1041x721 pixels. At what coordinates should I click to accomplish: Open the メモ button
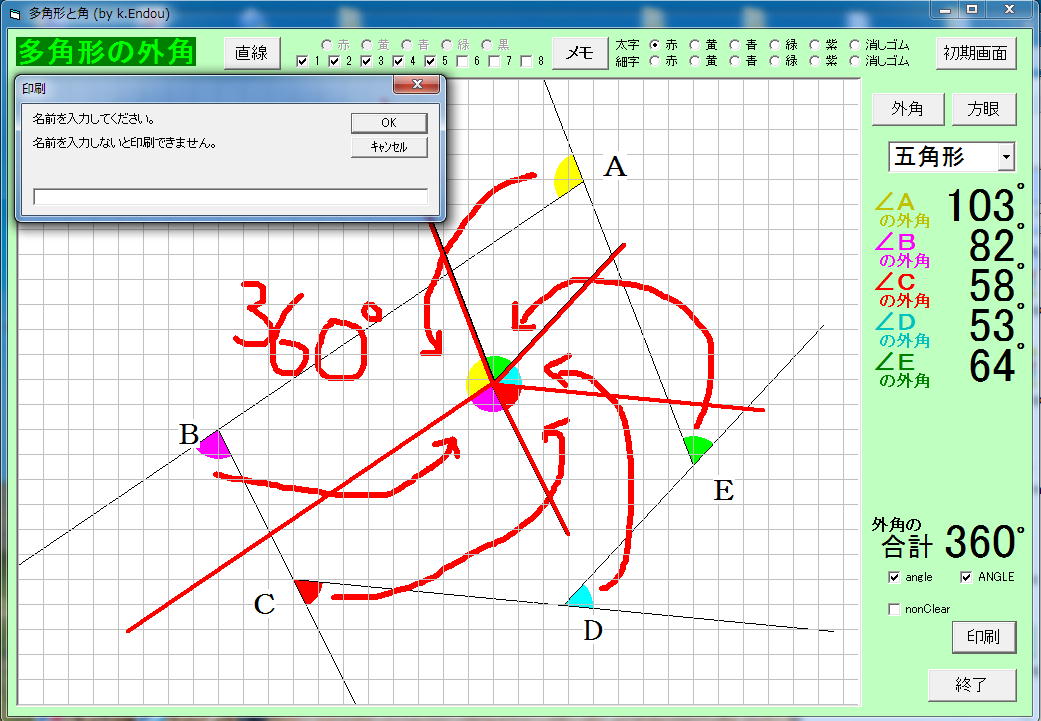580,52
